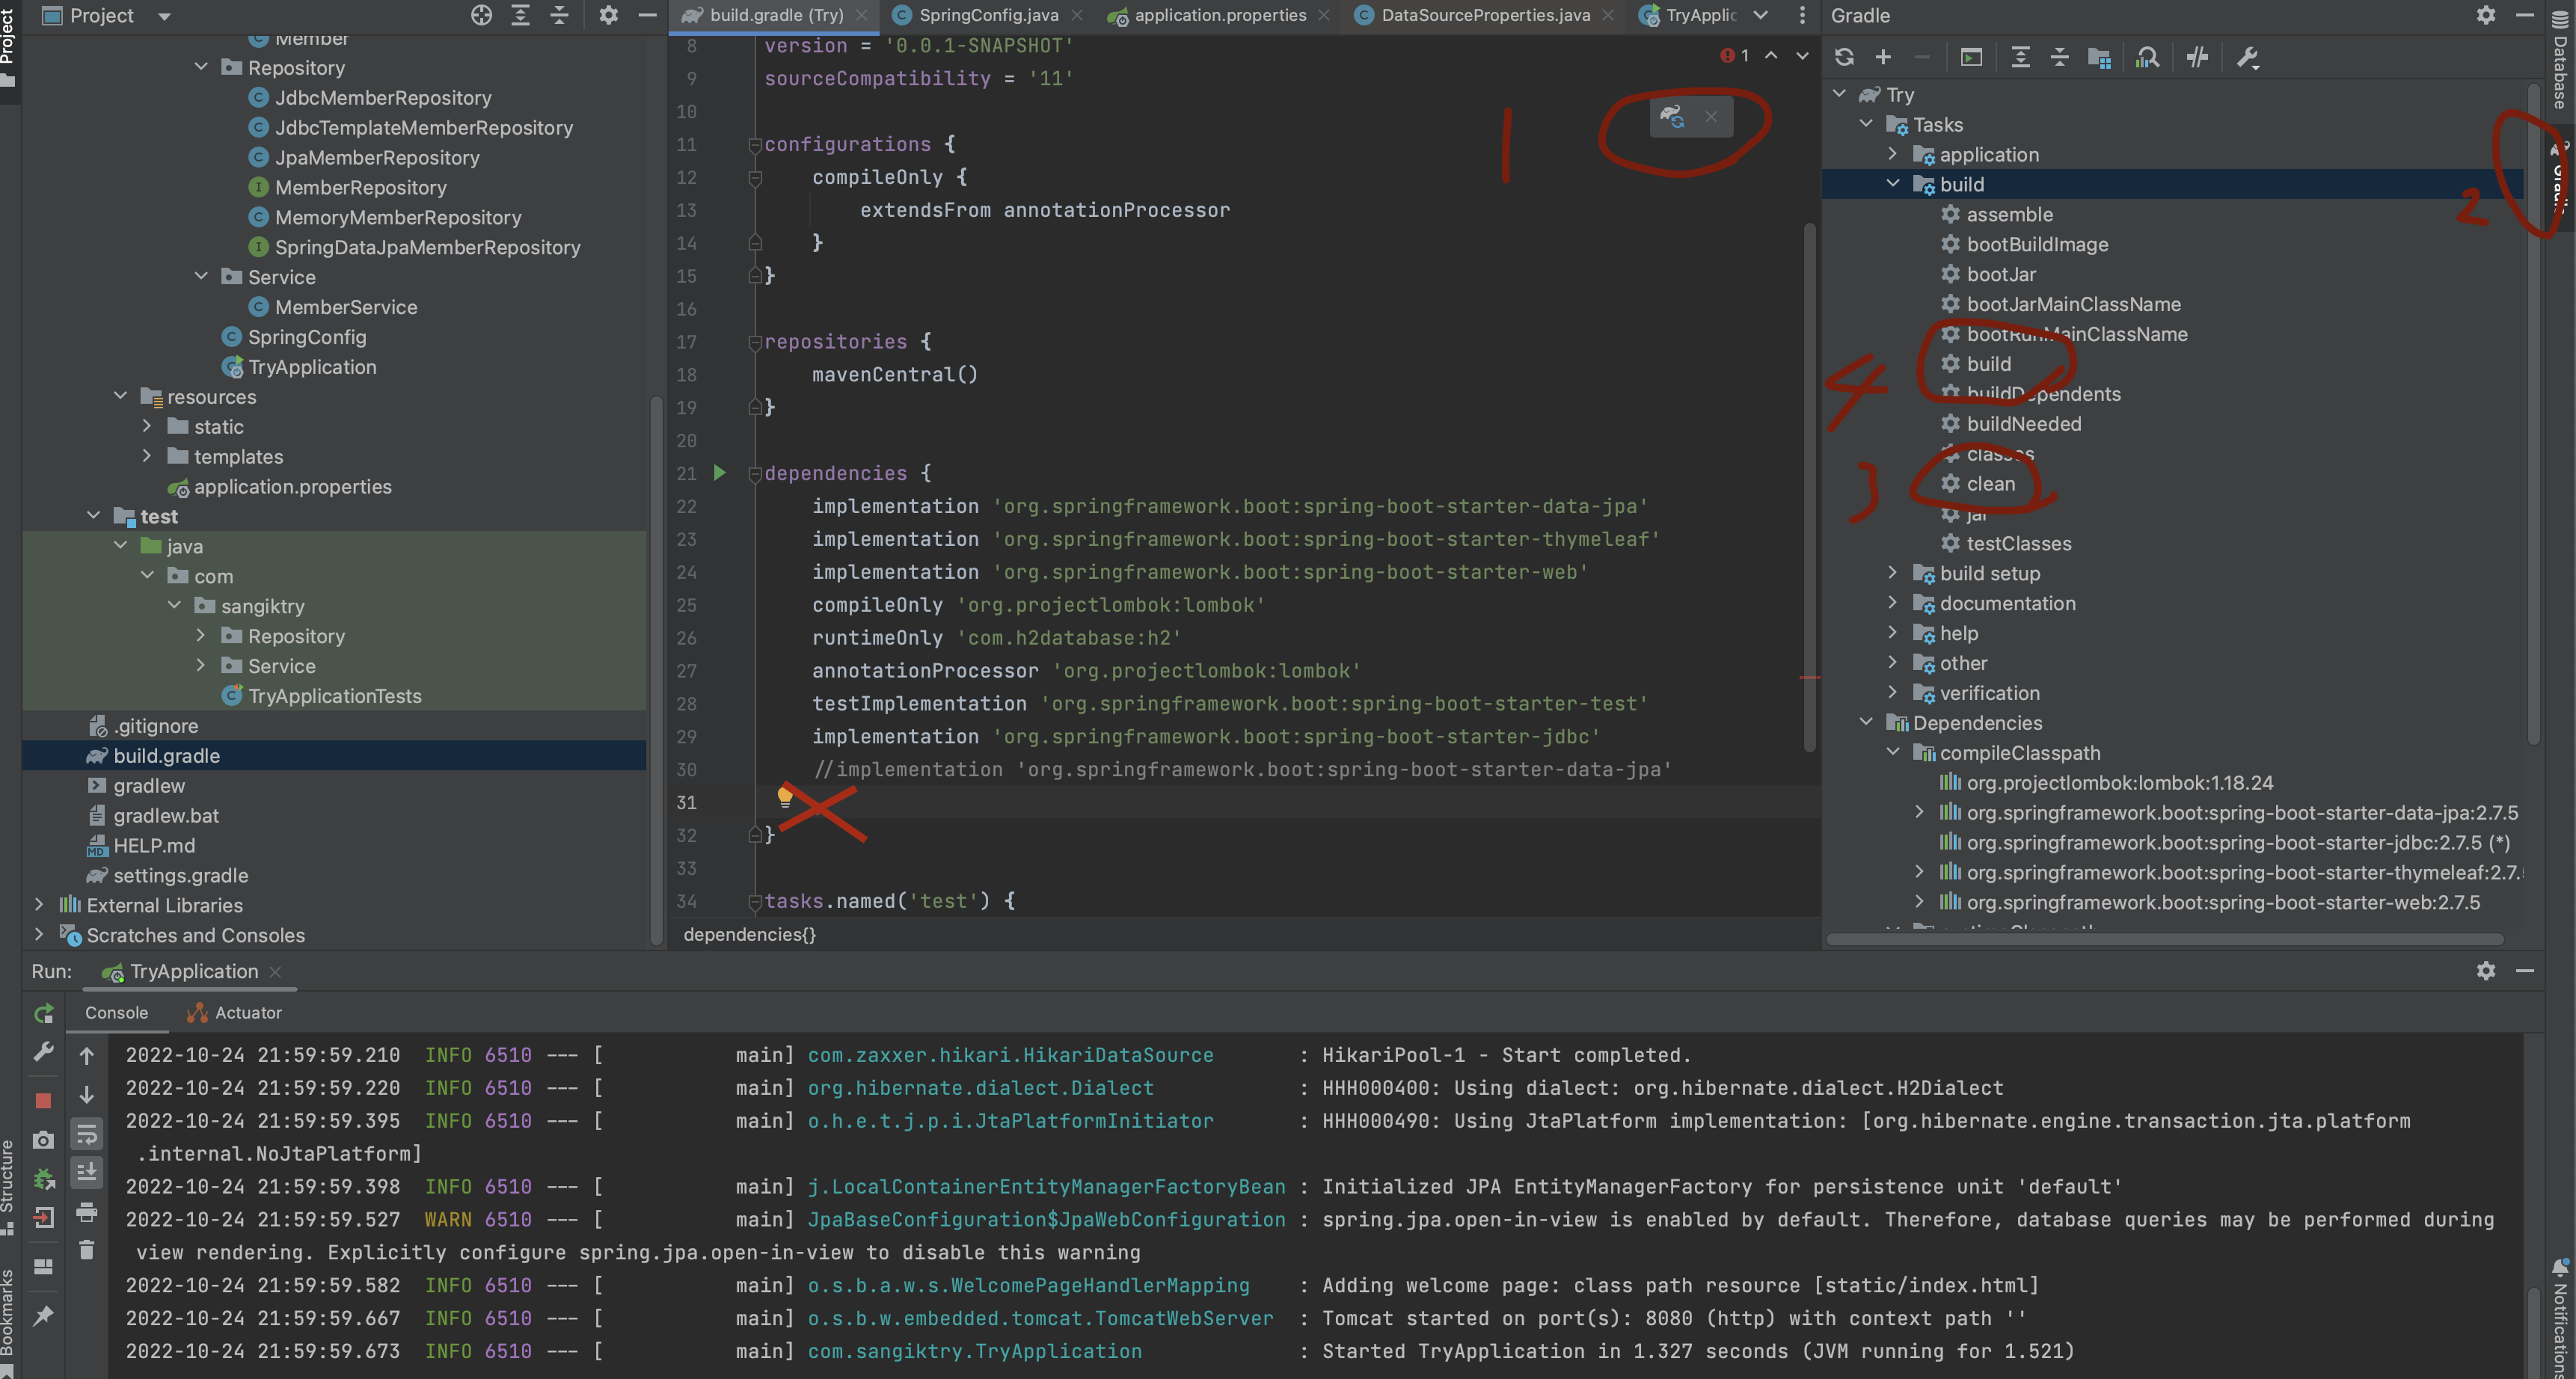2576x1379 pixels.
Task: Expand all in Project panel toolbar
Action: click(x=520, y=15)
